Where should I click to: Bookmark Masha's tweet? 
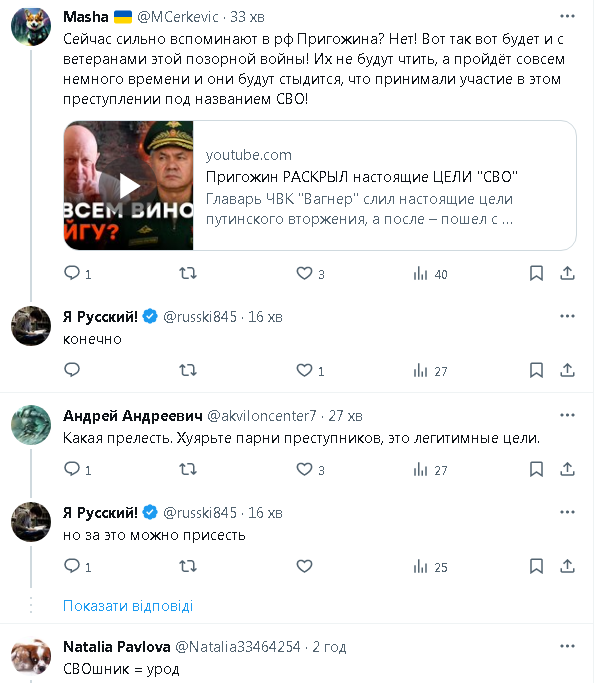[x=536, y=273]
